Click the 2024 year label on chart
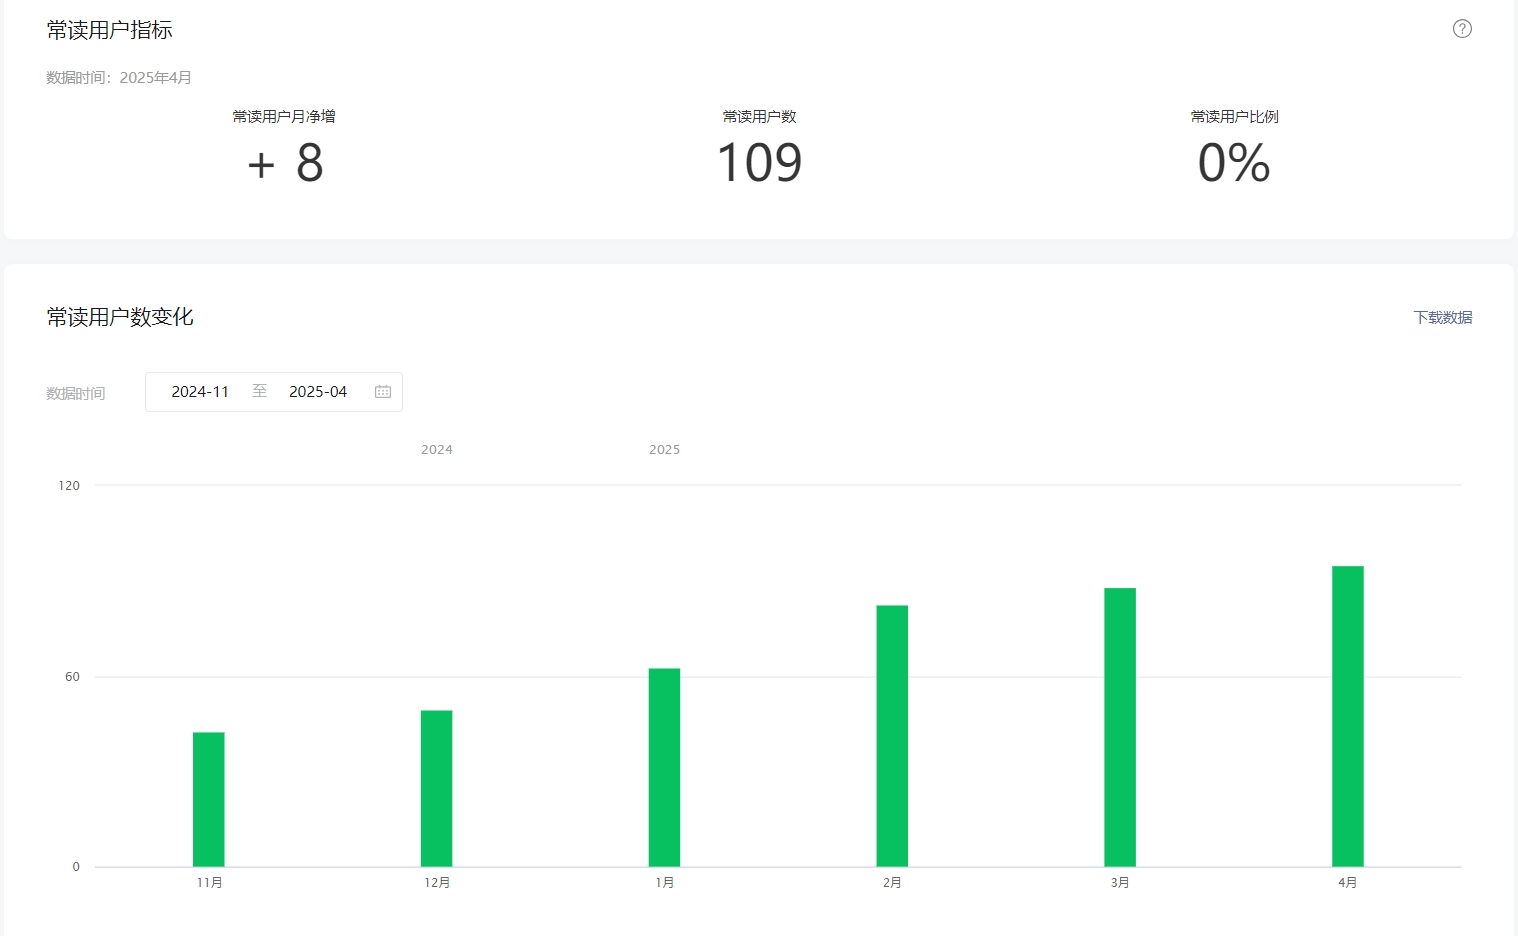This screenshot has height=936, width=1518. pyautogui.click(x=437, y=450)
